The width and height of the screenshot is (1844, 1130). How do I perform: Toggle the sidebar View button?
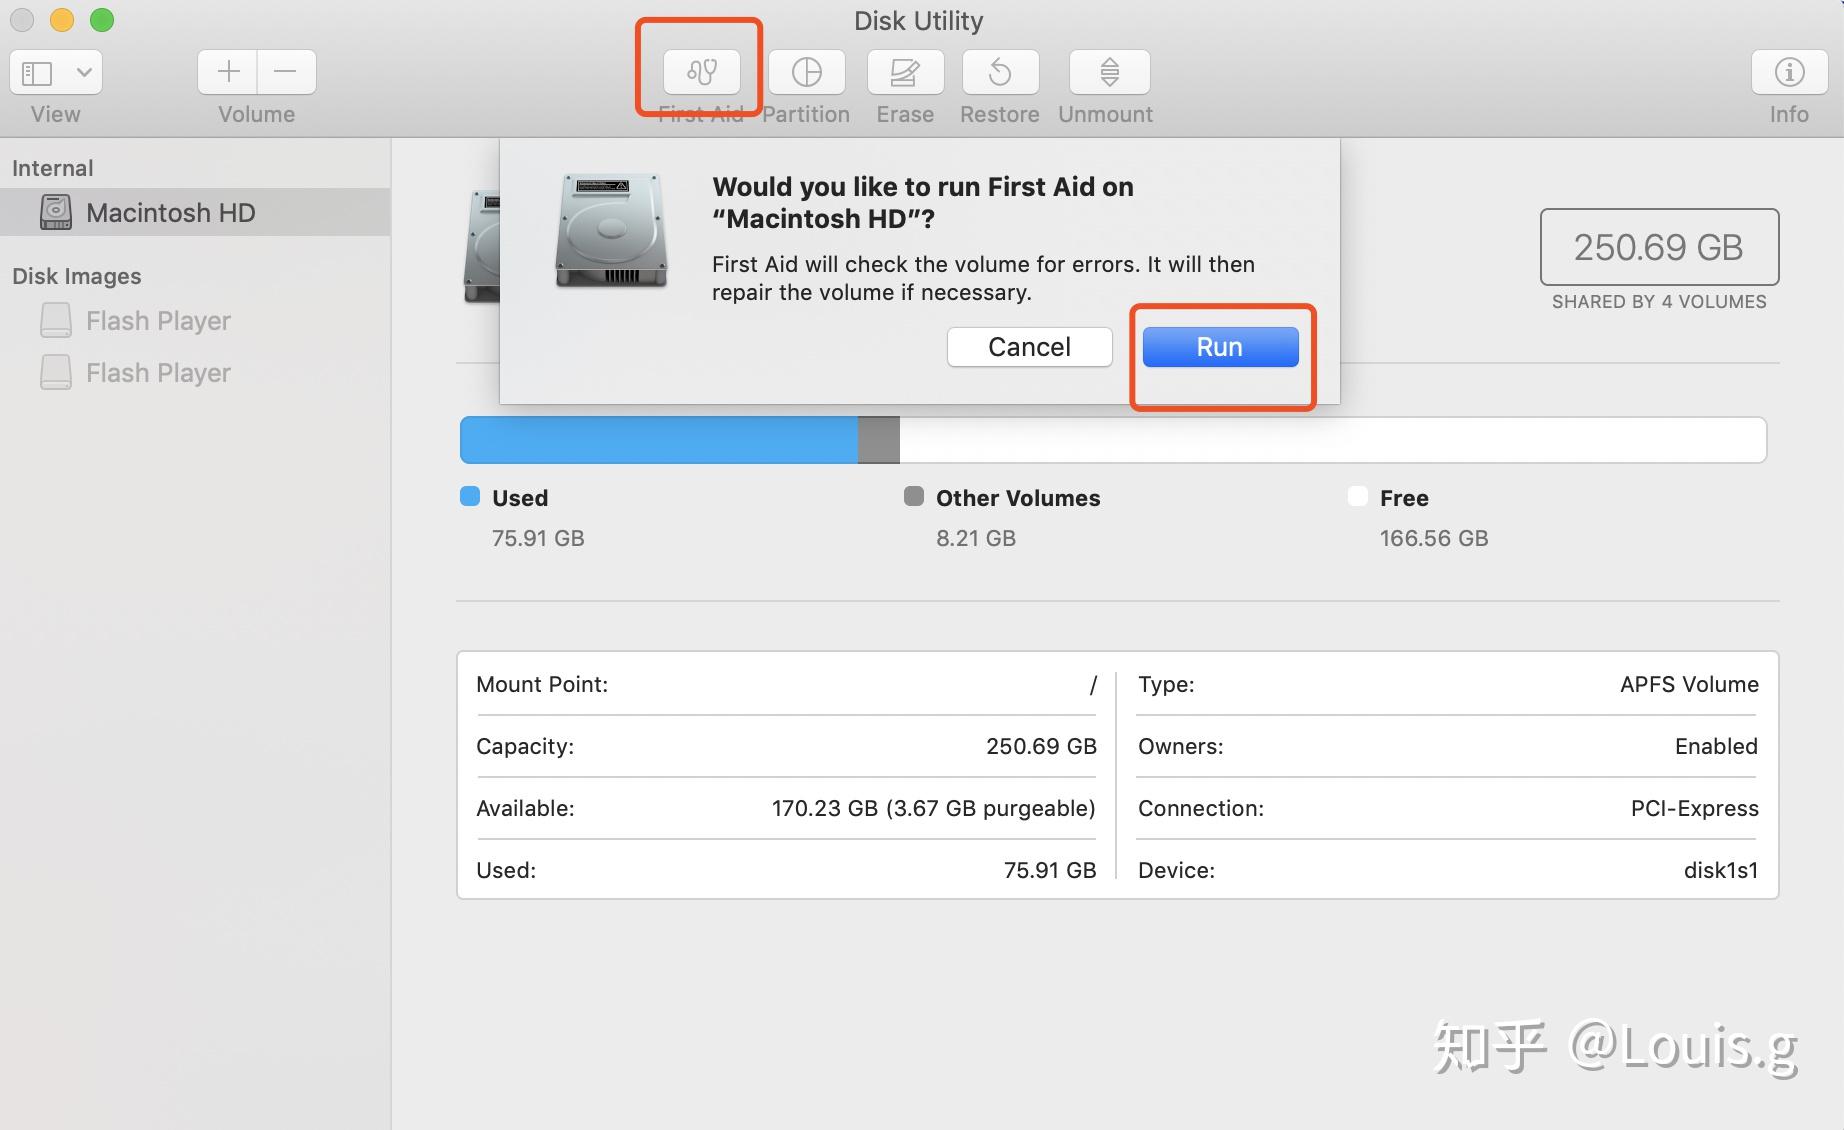click(38, 72)
